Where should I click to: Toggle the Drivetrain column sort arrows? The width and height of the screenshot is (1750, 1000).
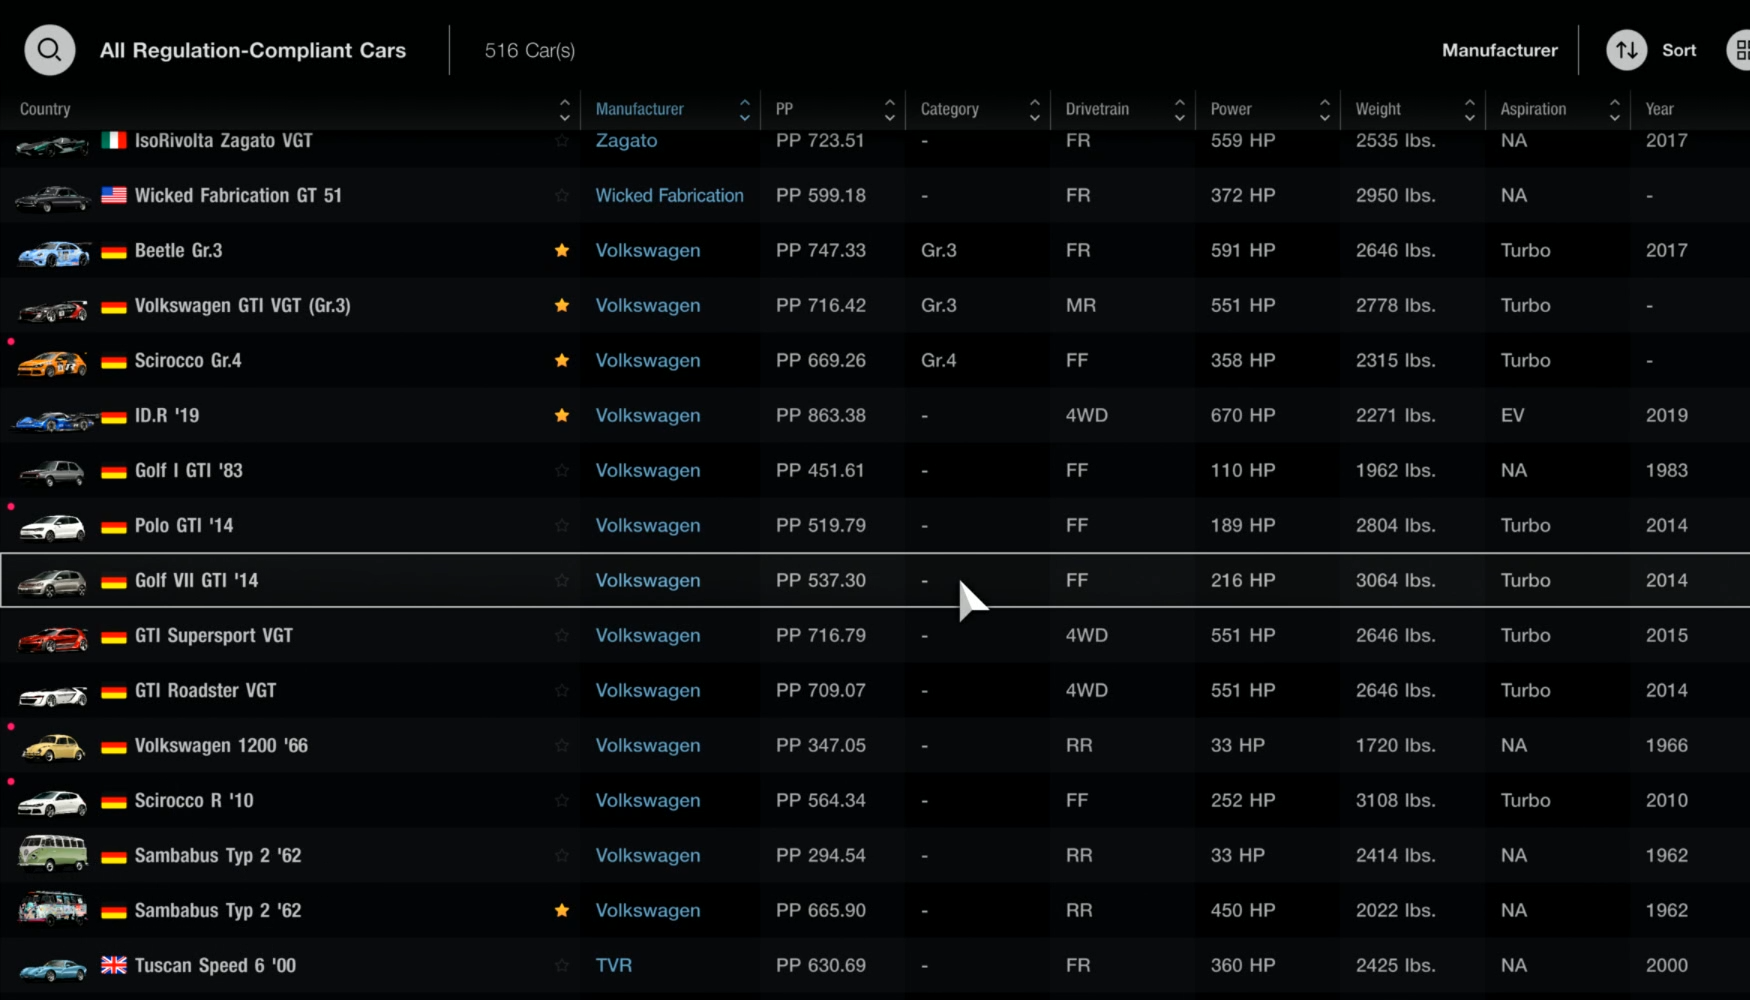point(1180,109)
